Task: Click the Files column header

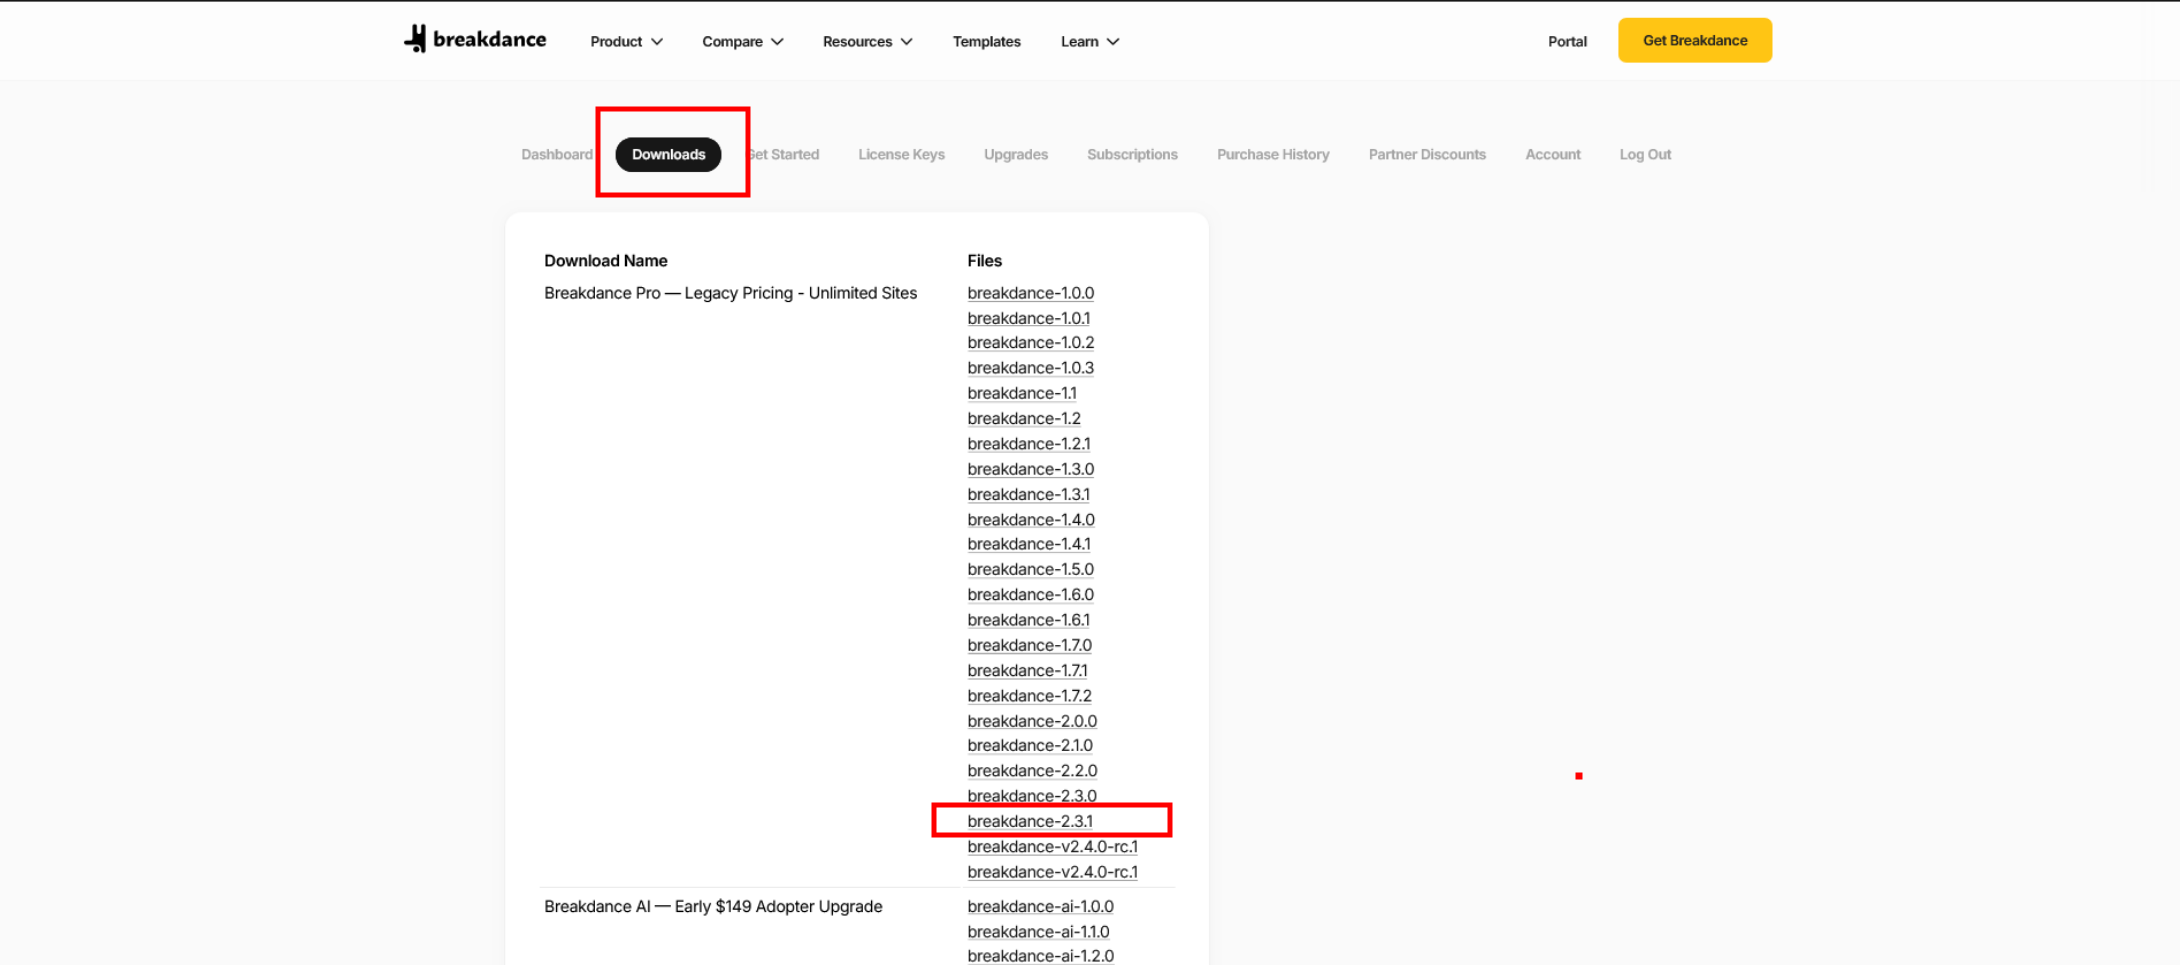Action: (984, 260)
